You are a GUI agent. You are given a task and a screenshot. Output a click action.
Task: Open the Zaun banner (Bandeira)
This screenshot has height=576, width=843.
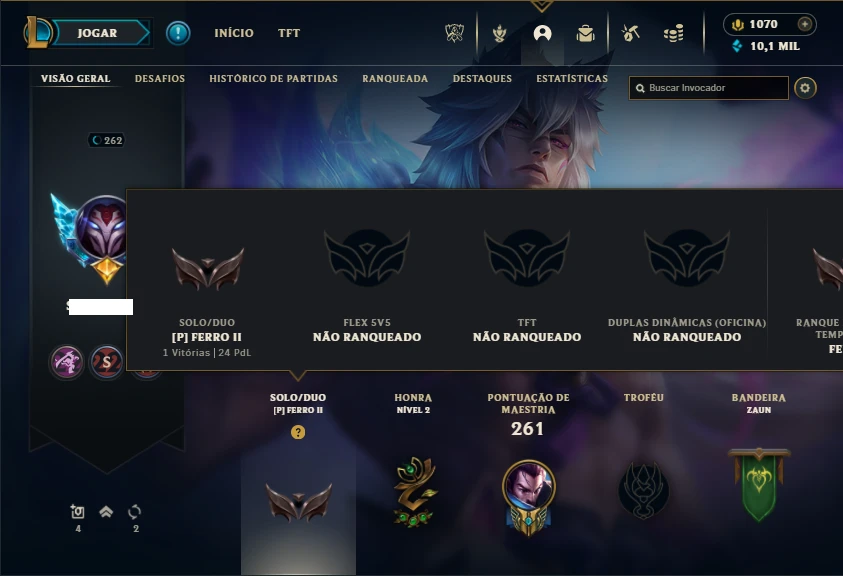point(759,484)
